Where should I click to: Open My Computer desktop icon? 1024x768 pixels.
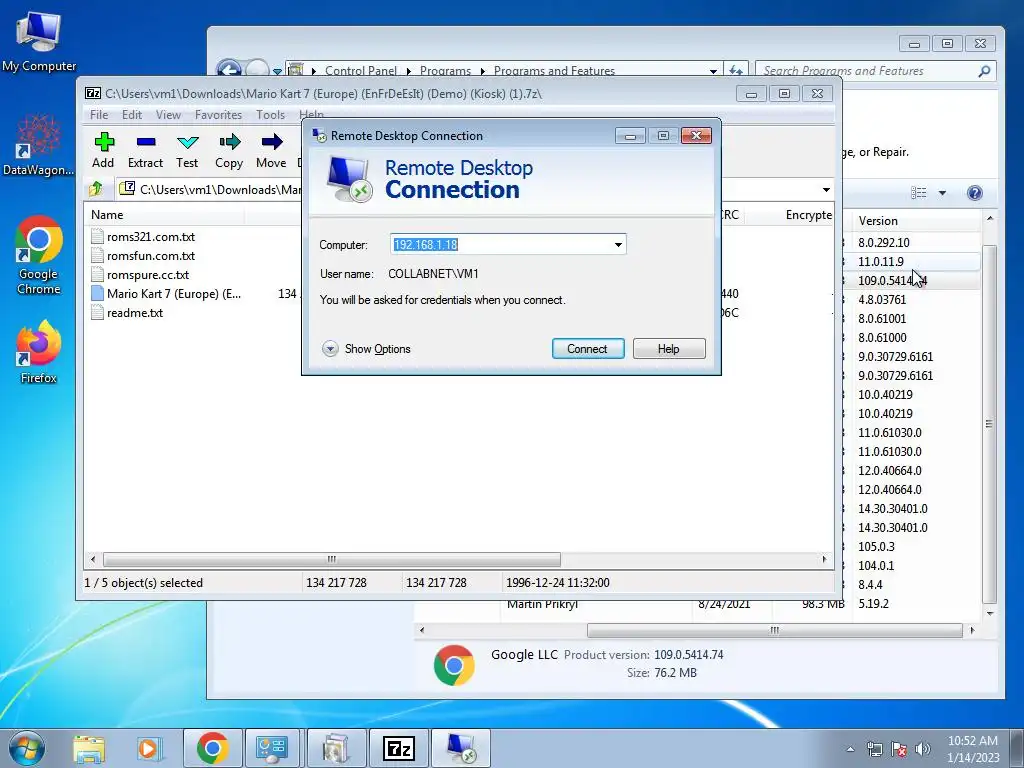point(39,42)
